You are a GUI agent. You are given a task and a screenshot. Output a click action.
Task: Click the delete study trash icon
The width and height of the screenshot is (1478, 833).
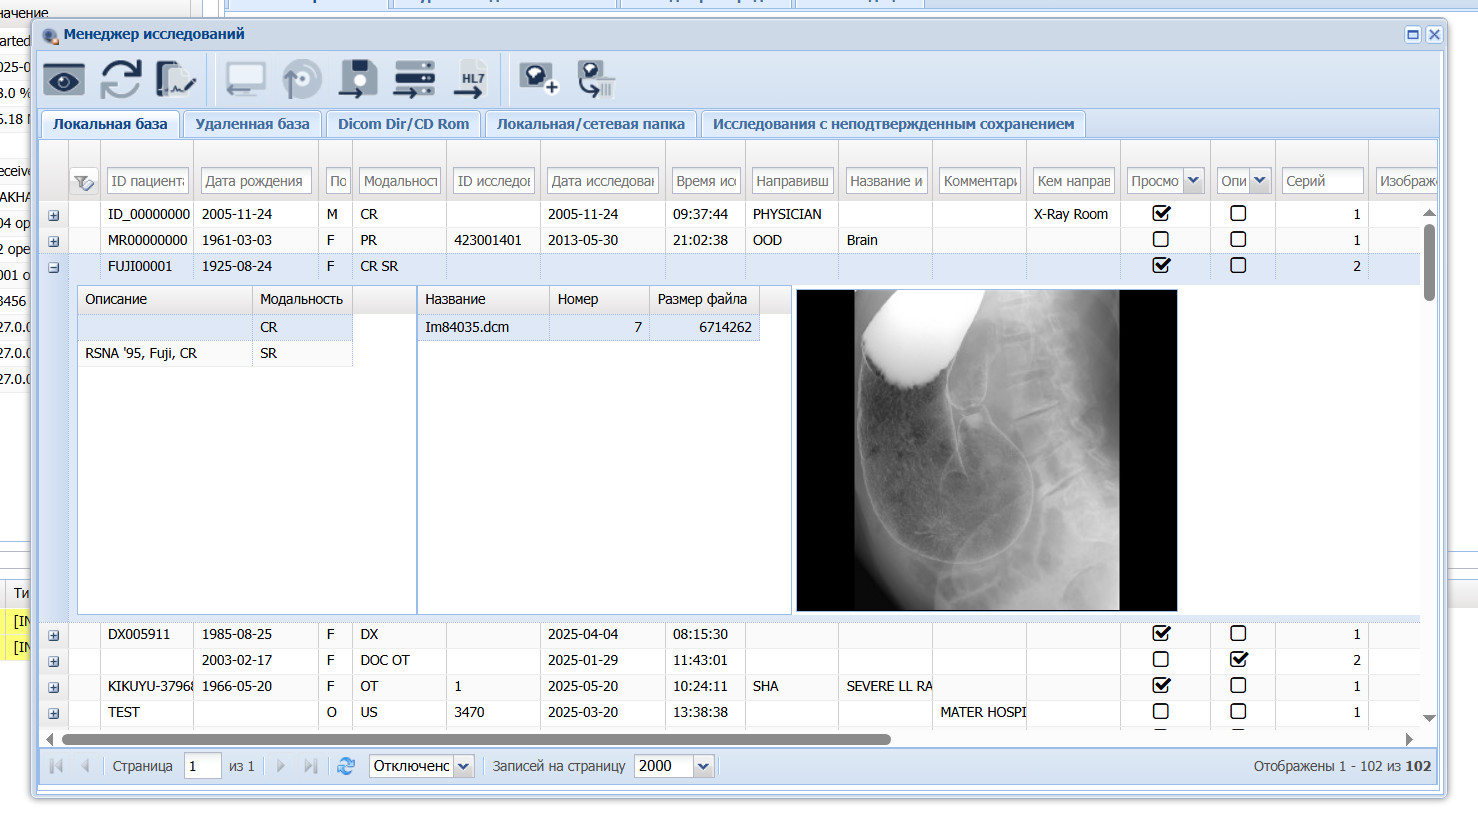[596, 80]
